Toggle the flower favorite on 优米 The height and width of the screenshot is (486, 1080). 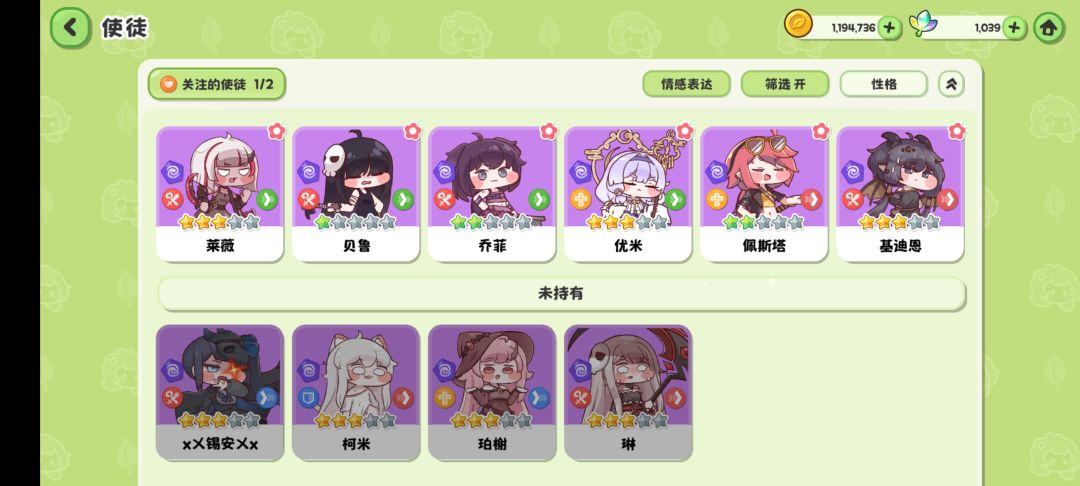[x=684, y=131]
